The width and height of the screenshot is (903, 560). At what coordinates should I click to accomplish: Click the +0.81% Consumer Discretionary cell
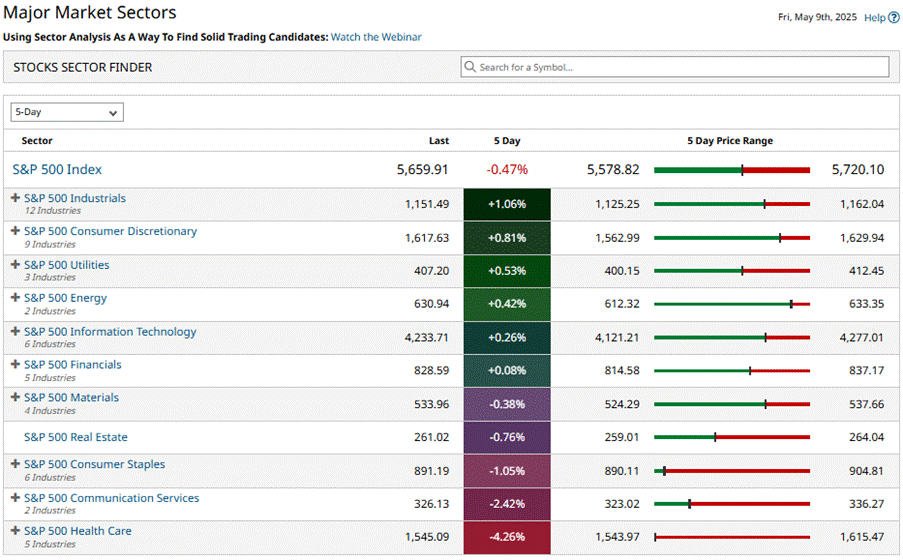[x=507, y=237]
